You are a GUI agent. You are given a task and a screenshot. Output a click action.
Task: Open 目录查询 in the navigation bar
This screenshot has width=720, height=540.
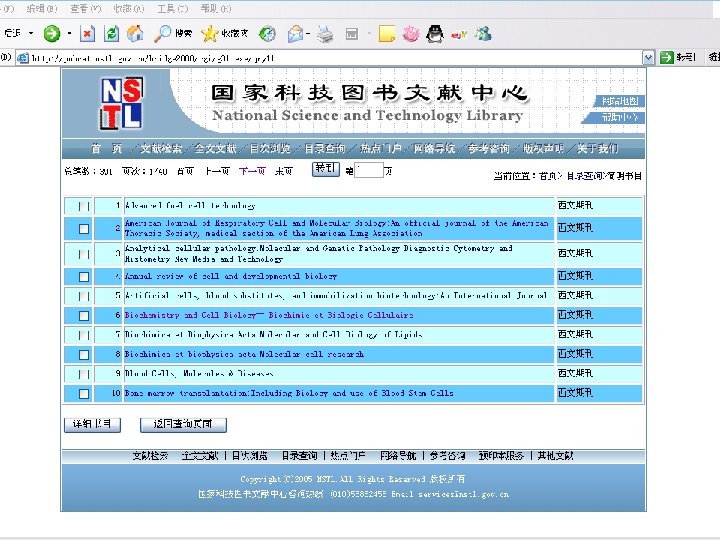(325, 149)
